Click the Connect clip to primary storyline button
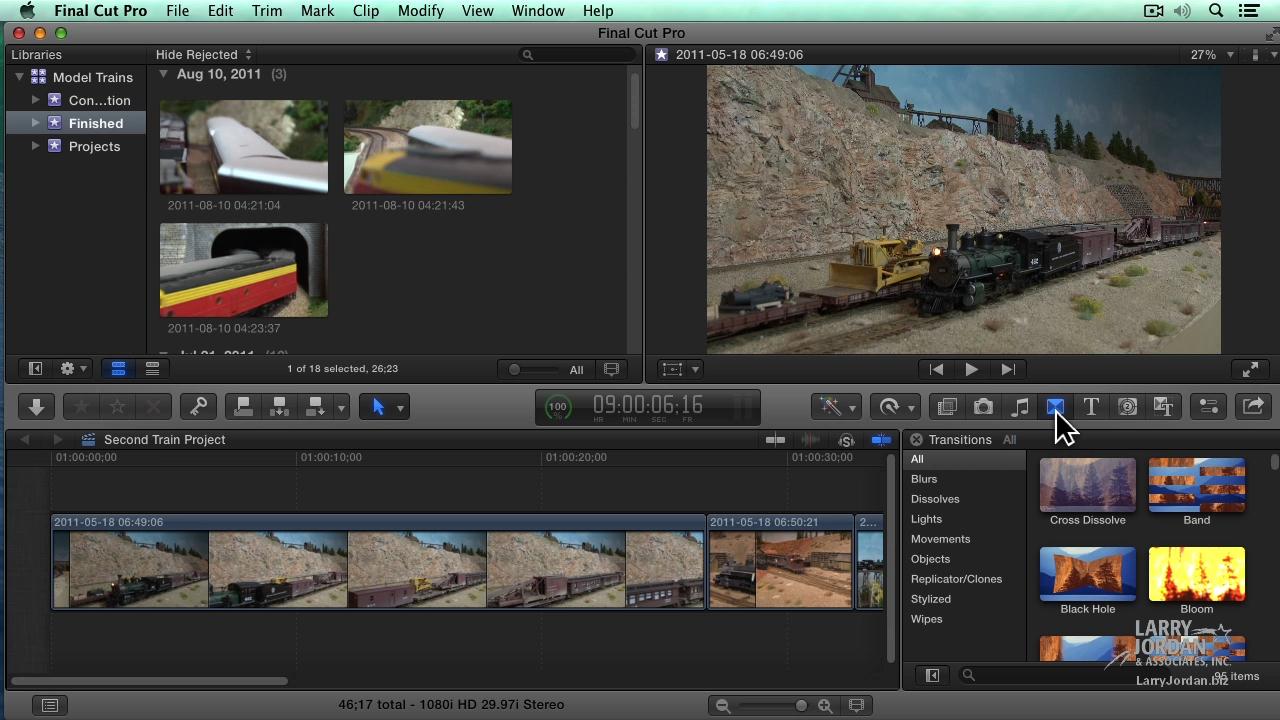The height and width of the screenshot is (720, 1280). pos(243,407)
